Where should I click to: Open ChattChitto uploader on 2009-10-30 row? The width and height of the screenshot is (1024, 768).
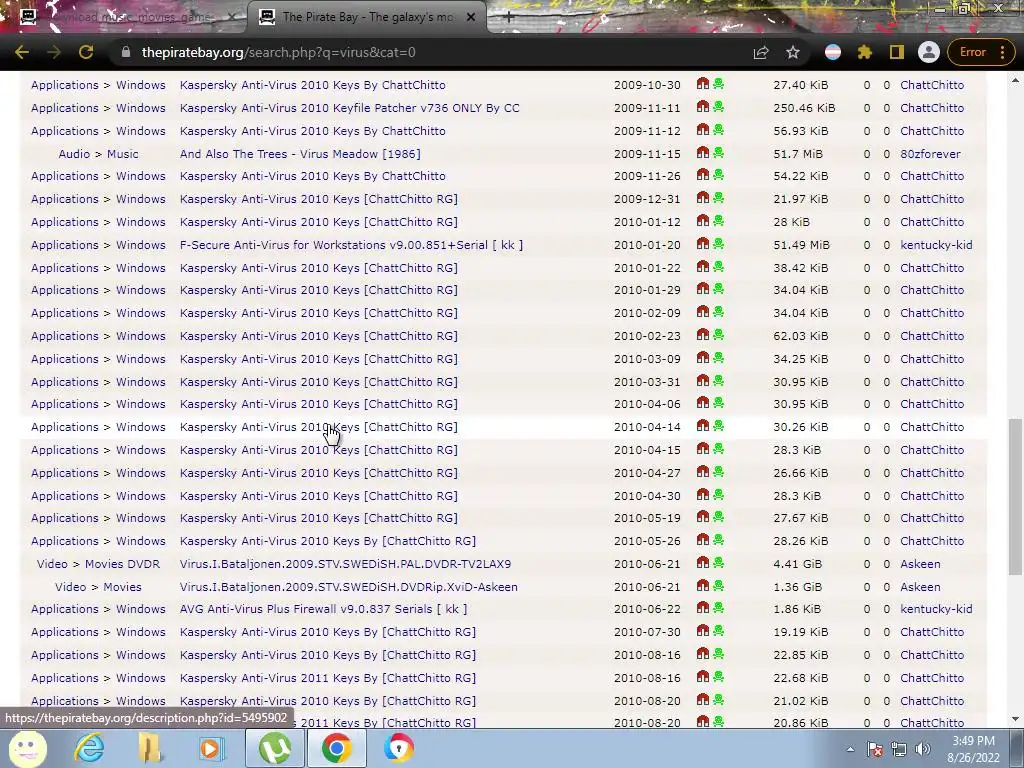tap(932, 85)
